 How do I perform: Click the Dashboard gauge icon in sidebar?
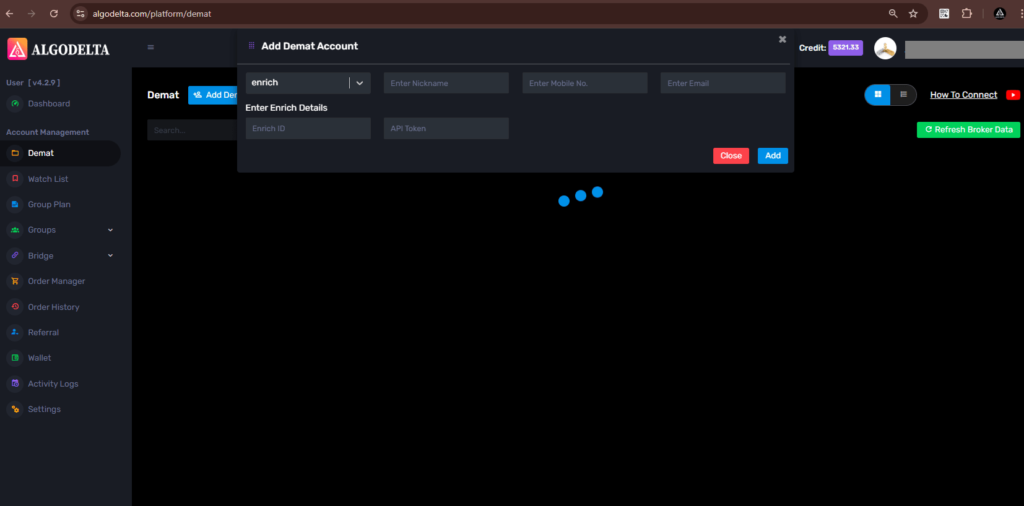pos(14,104)
